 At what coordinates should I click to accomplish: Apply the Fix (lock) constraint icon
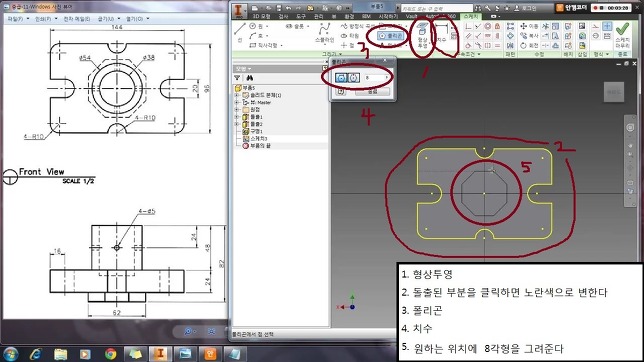(497, 27)
